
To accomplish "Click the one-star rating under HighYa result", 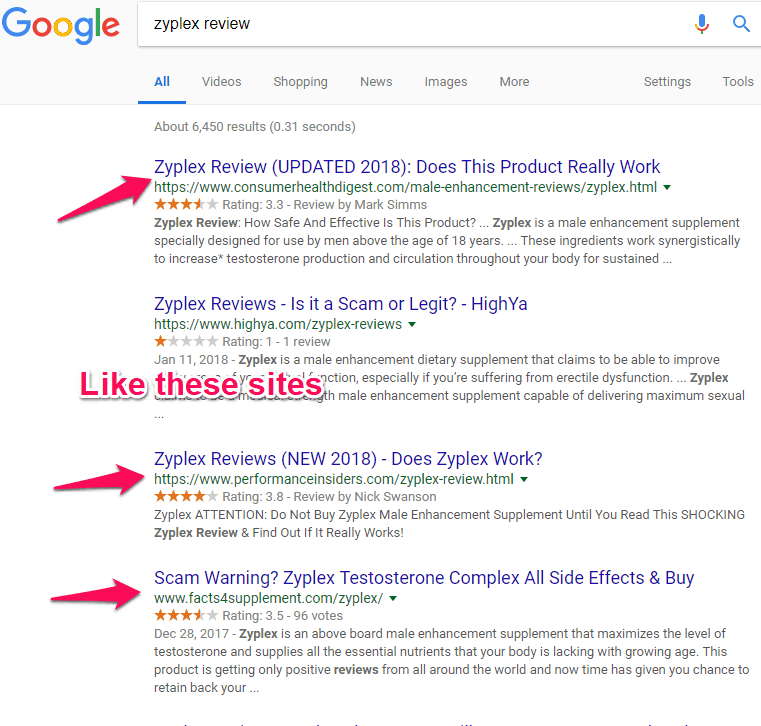I will click(x=186, y=341).
